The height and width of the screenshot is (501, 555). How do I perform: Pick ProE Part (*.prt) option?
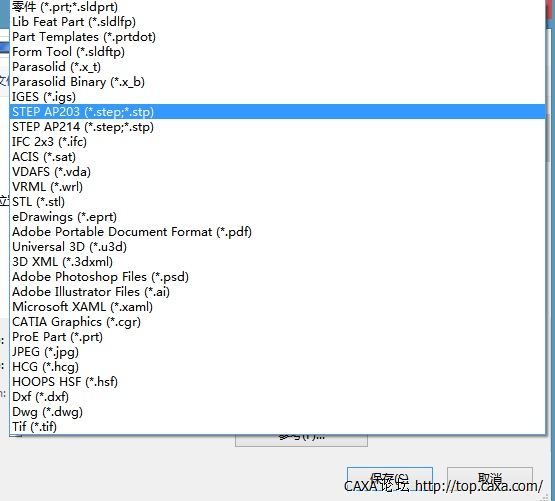tap(278, 337)
